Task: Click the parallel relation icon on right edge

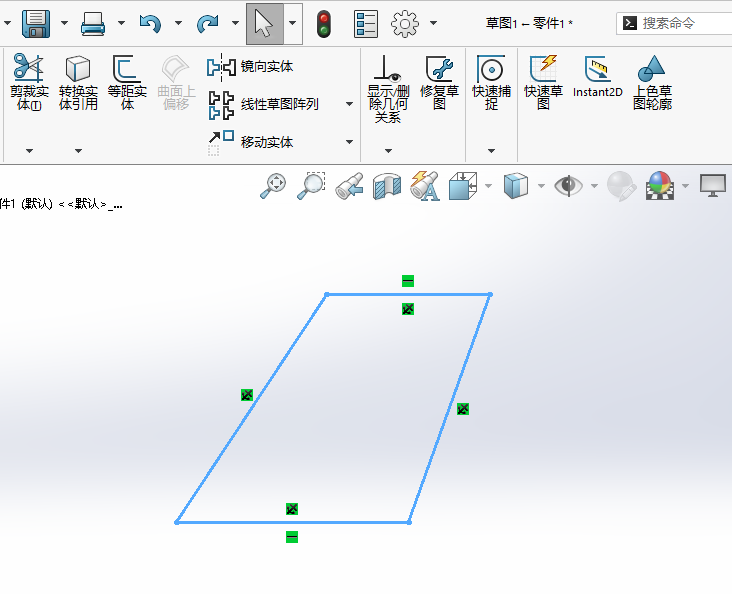Action: pos(463,409)
